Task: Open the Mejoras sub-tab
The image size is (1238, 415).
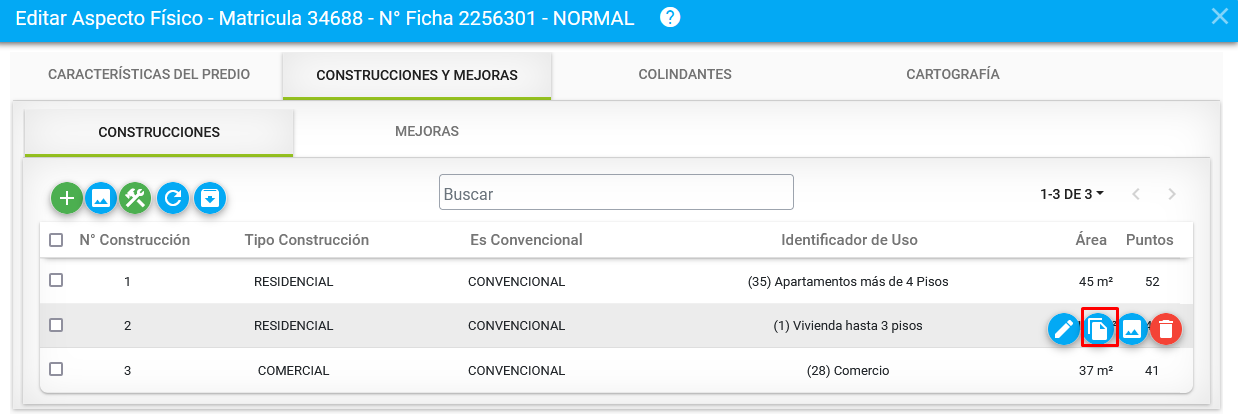Action: (x=427, y=131)
